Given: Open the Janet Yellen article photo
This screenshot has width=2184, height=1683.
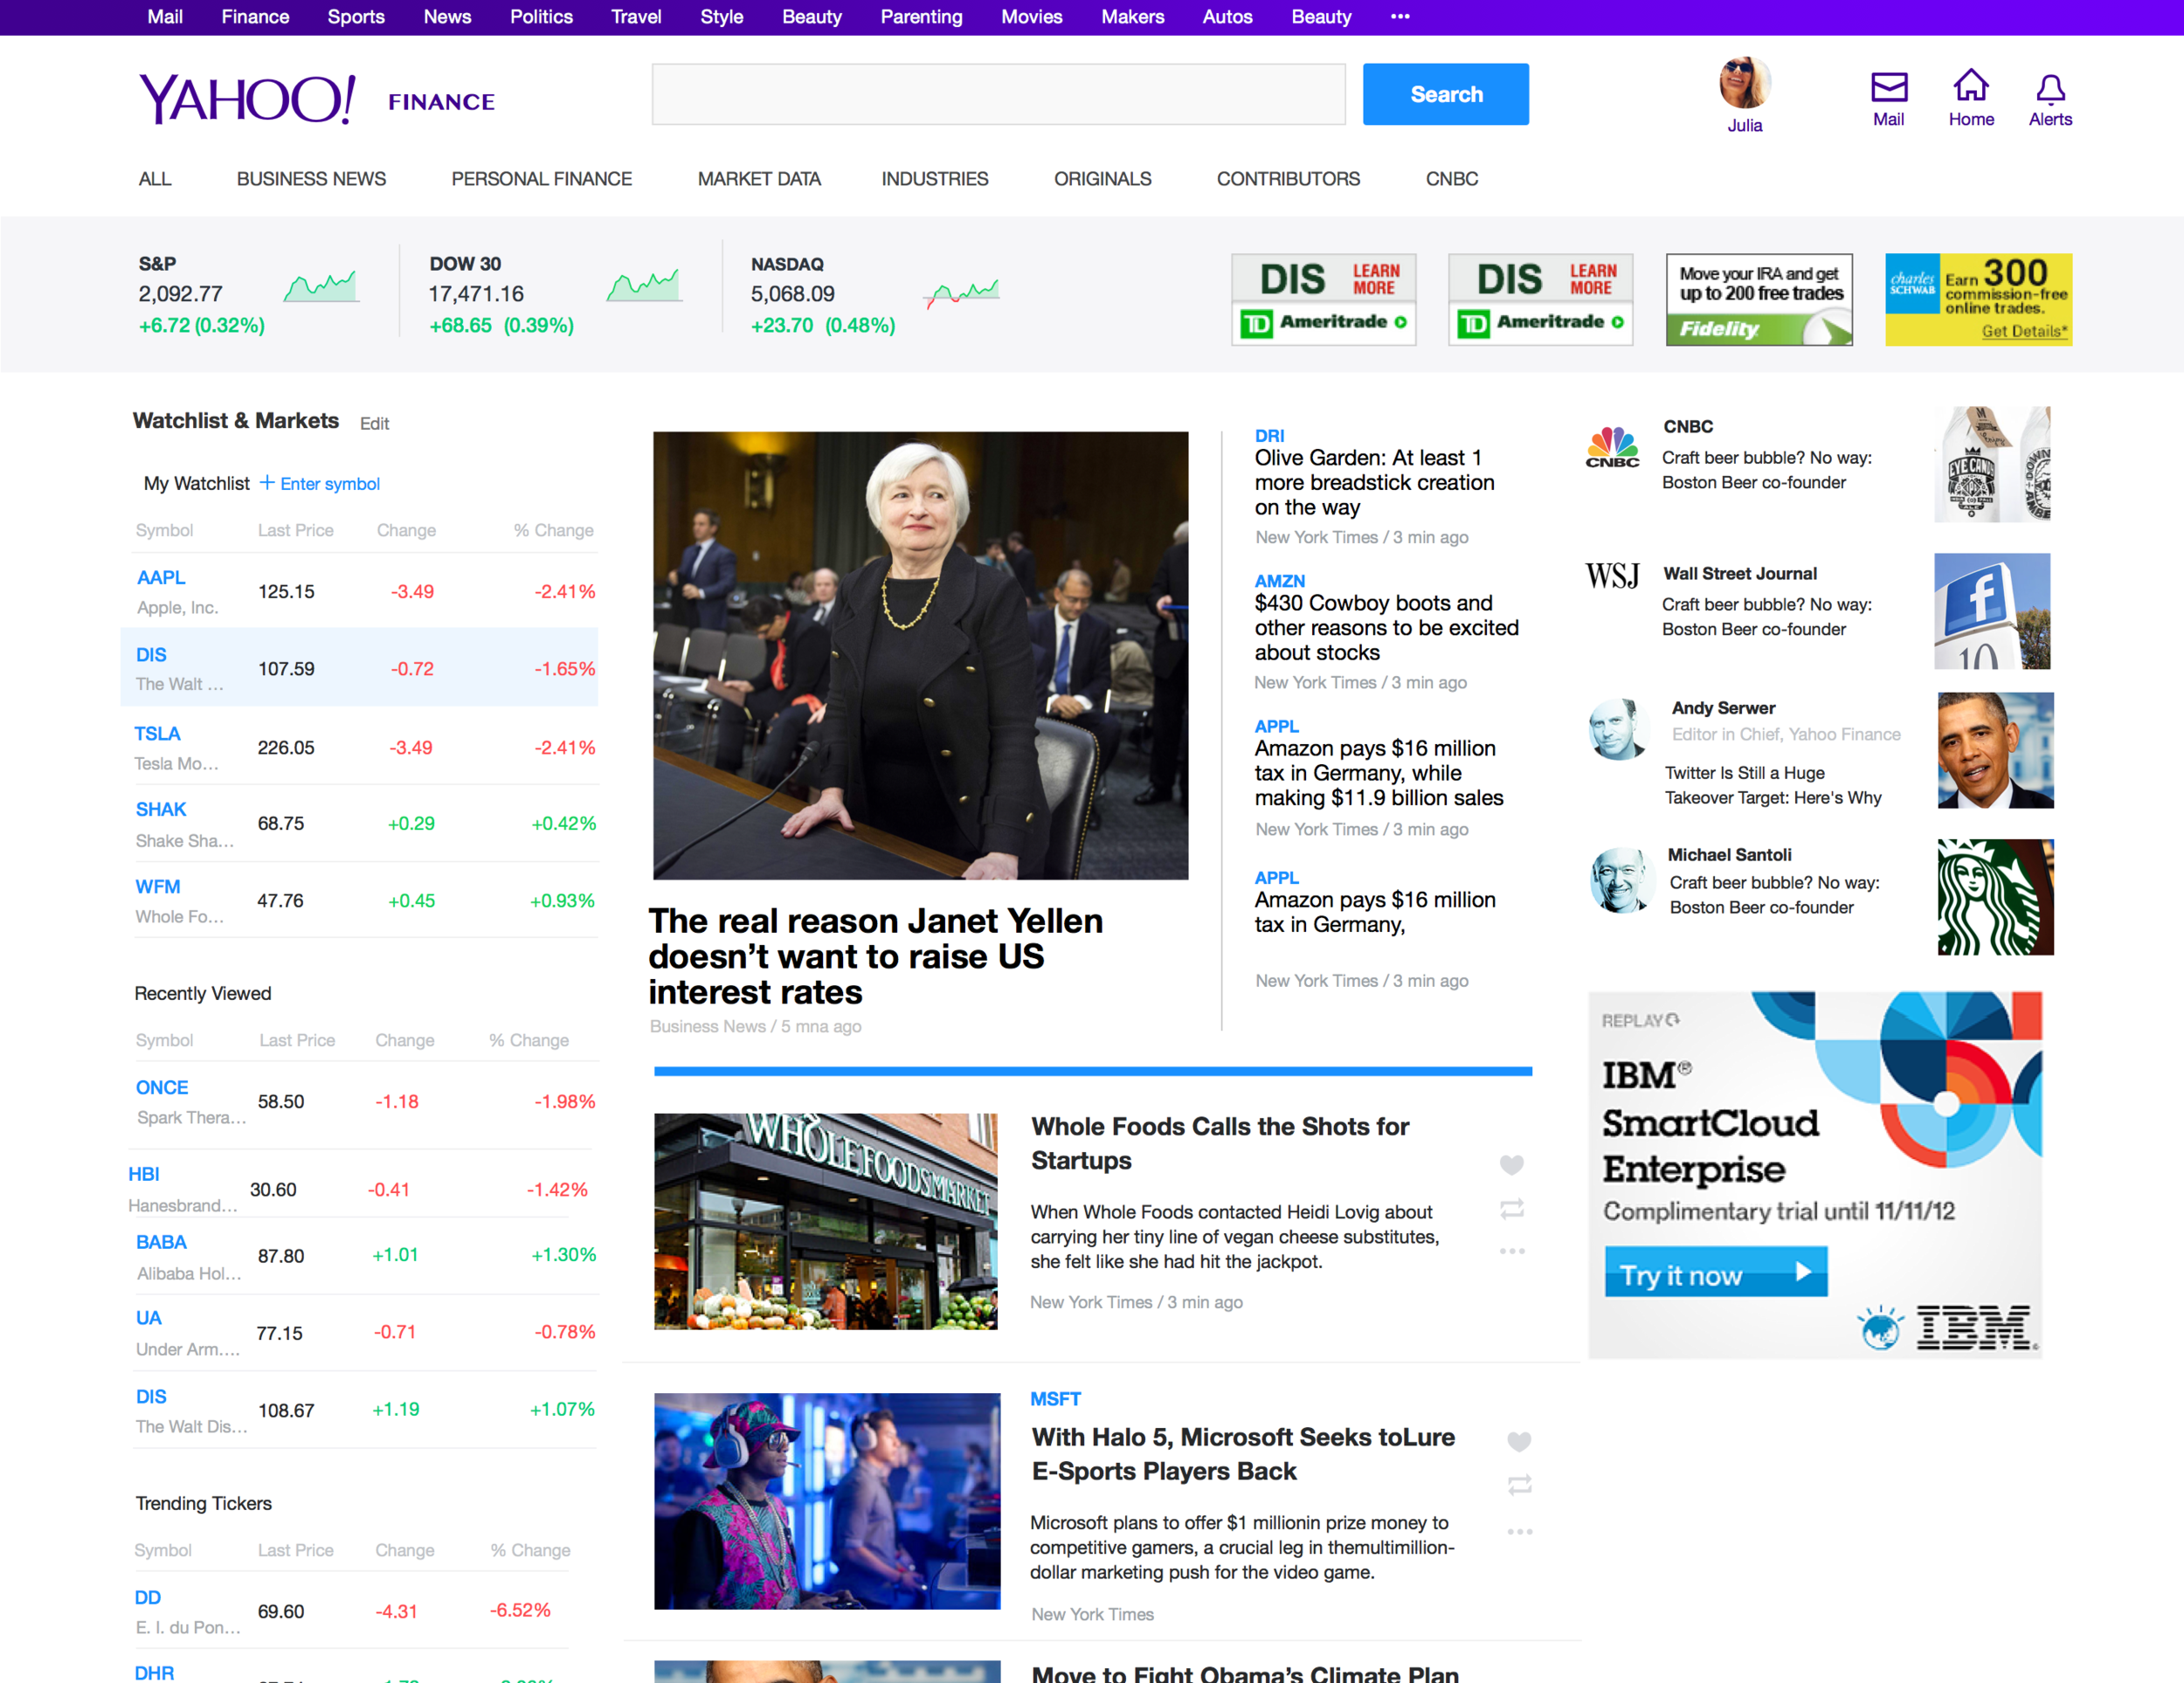Looking at the screenshot, I should pyautogui.click(x=920, y=655).
